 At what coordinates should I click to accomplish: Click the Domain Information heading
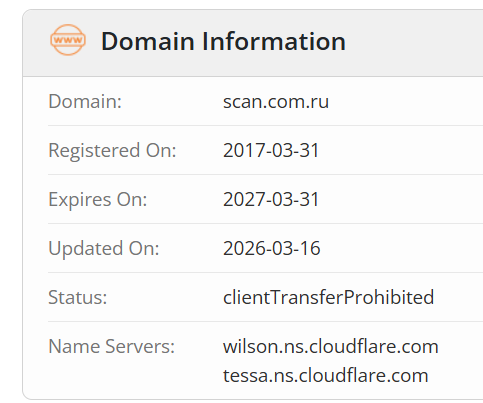tap(223, 41)
